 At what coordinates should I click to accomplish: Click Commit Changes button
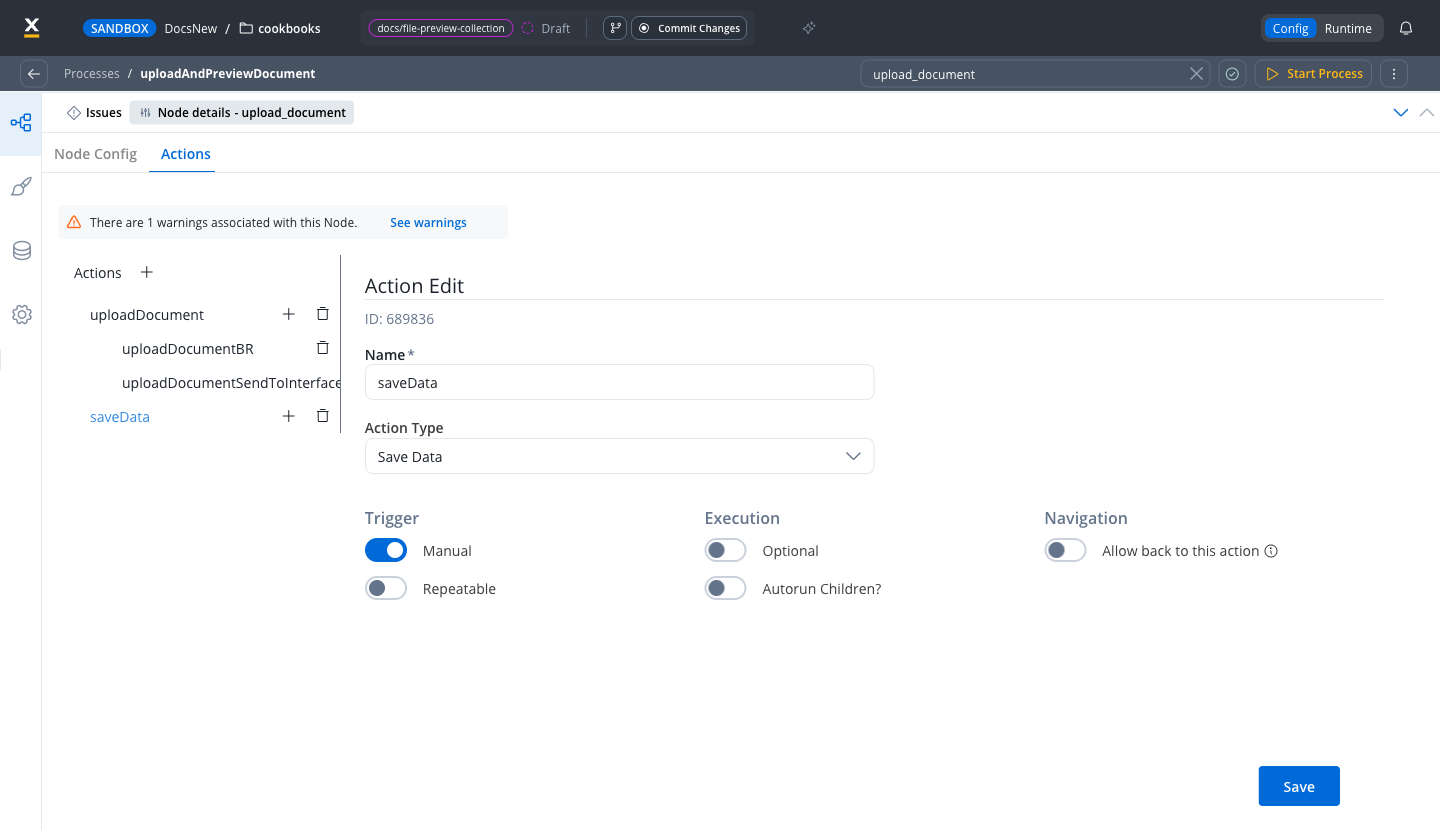coord(689,28)
